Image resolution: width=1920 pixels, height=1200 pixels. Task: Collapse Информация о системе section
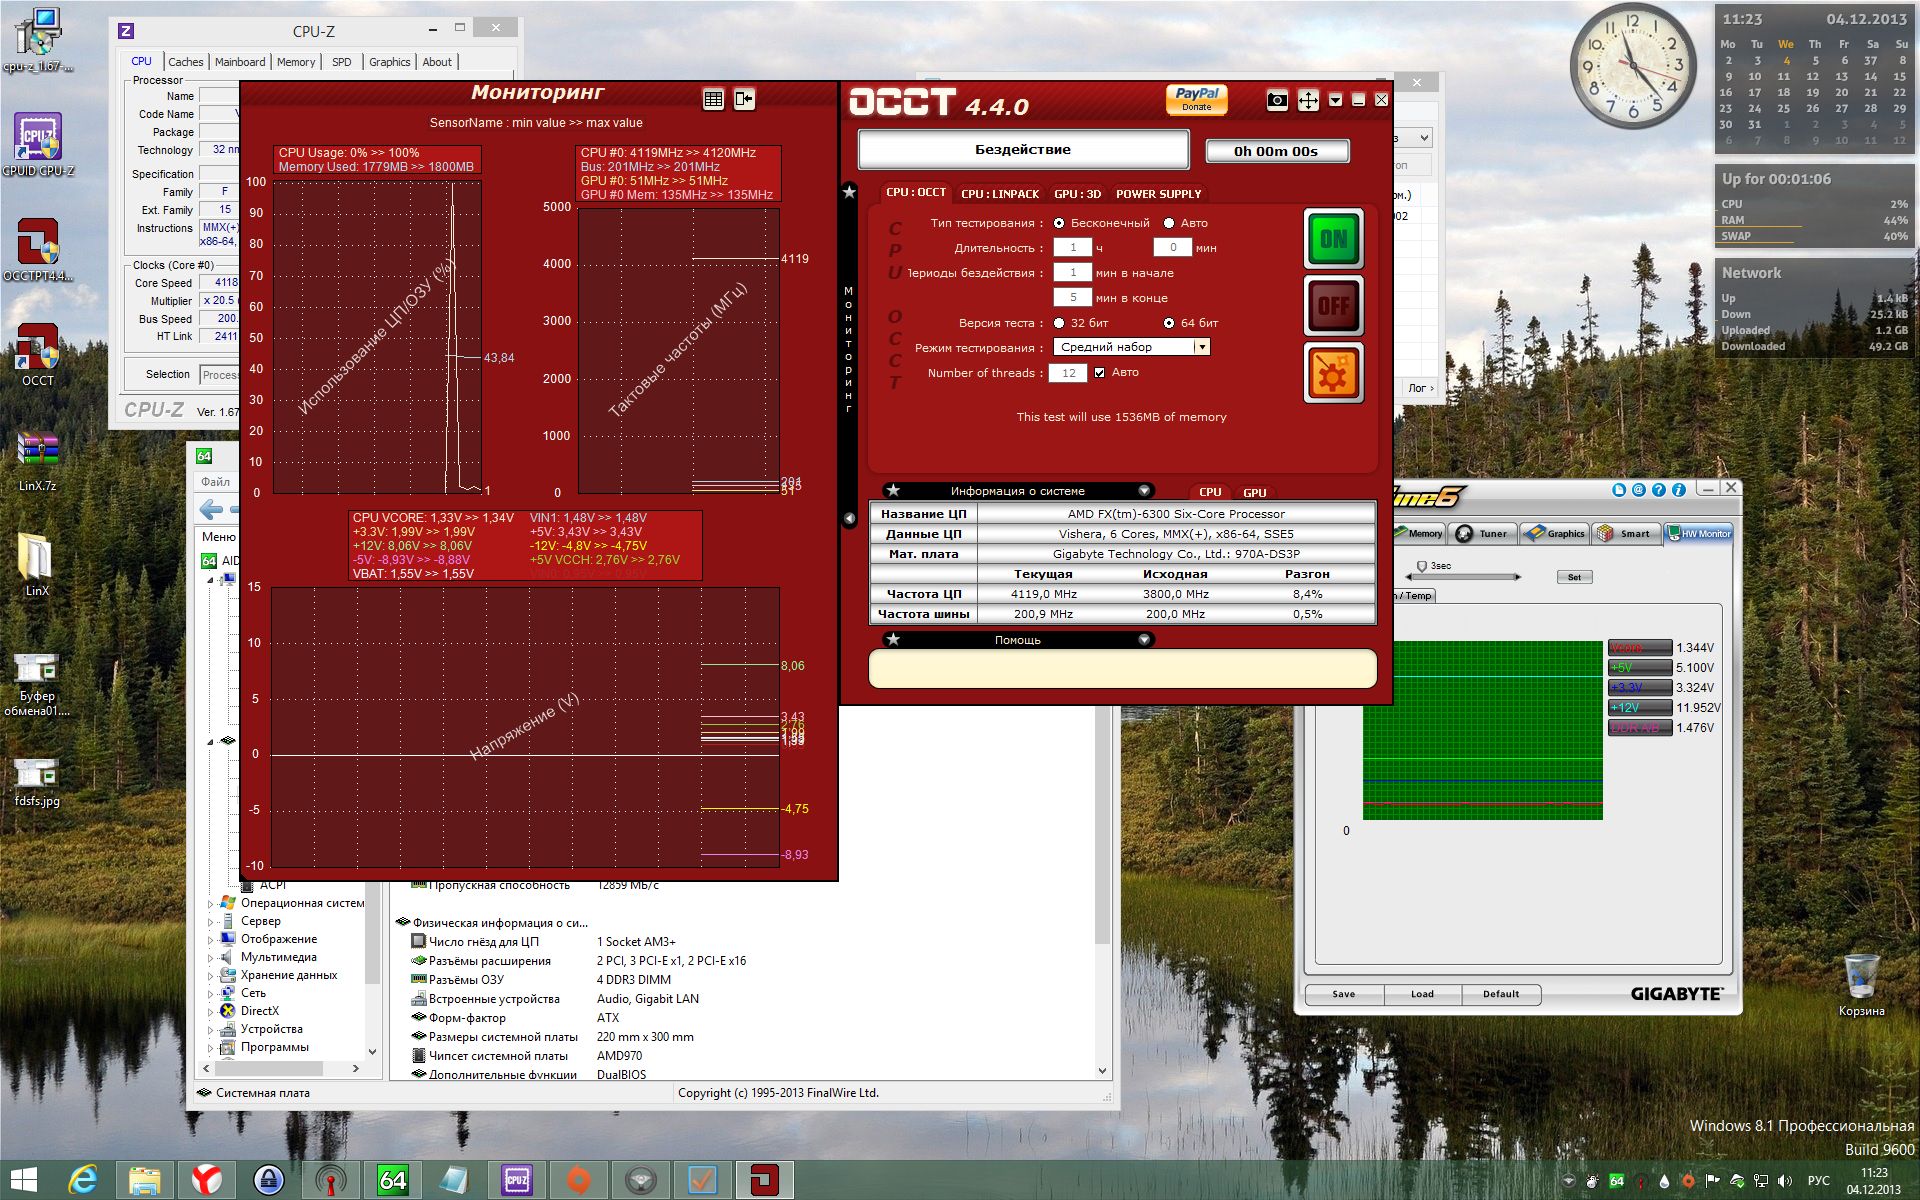tap(1144, 491)
